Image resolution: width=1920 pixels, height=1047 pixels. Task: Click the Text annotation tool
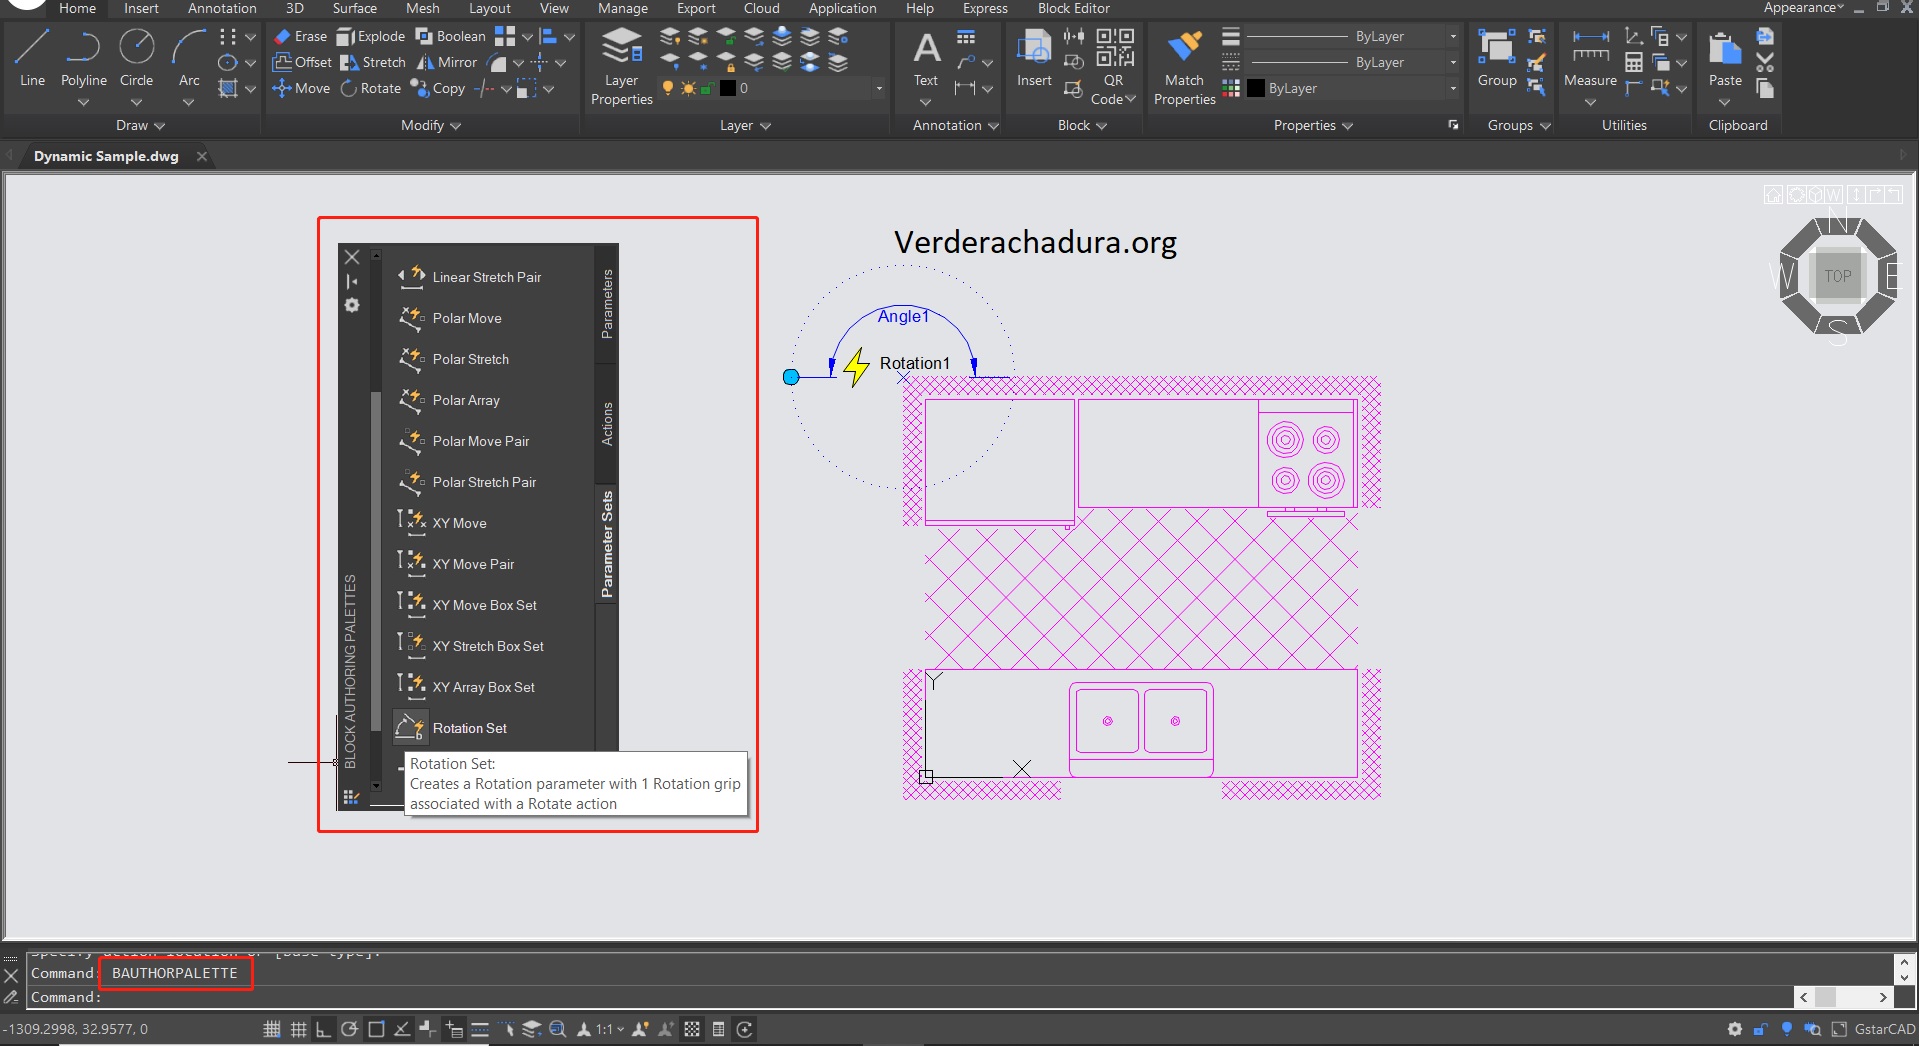926,58
